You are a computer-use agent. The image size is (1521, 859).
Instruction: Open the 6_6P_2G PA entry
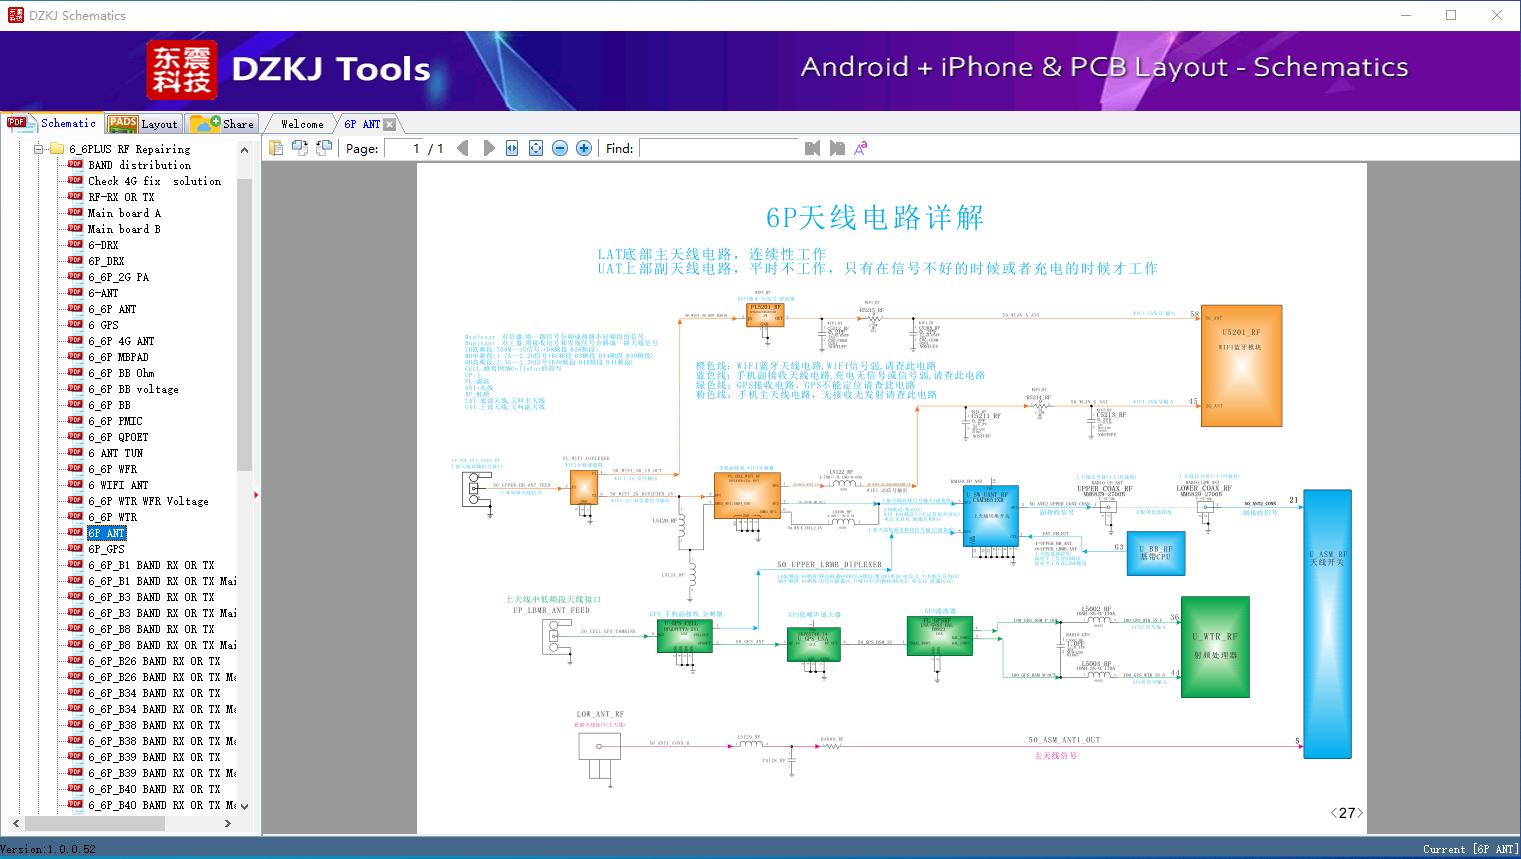[118, 277]
